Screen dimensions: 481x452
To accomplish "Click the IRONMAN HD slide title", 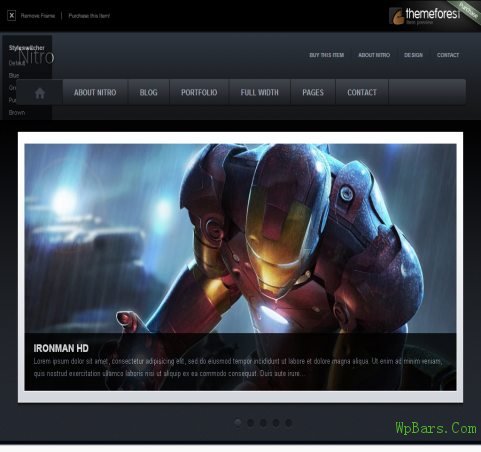I will click(x=61, y=348).
